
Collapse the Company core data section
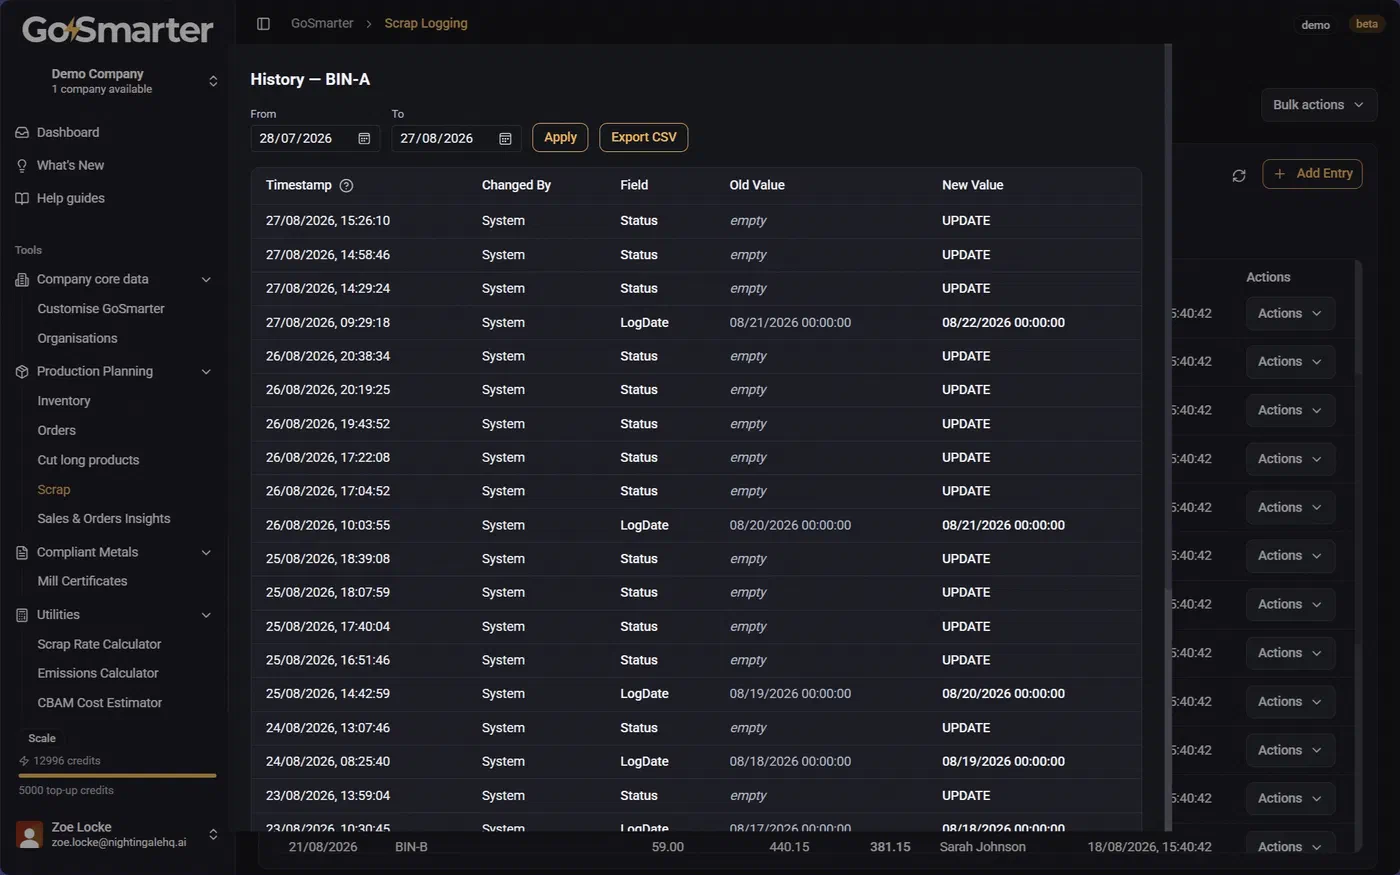(206, 279)
